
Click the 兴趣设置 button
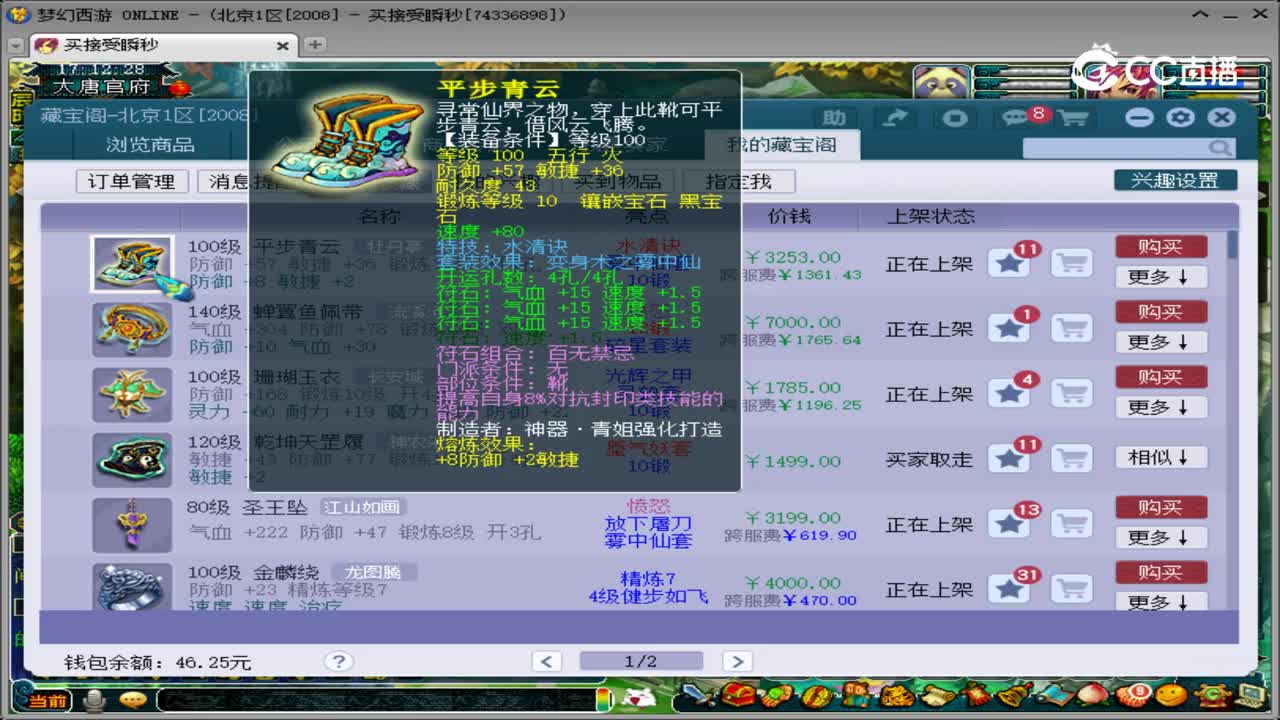(x=1175, y=180)
